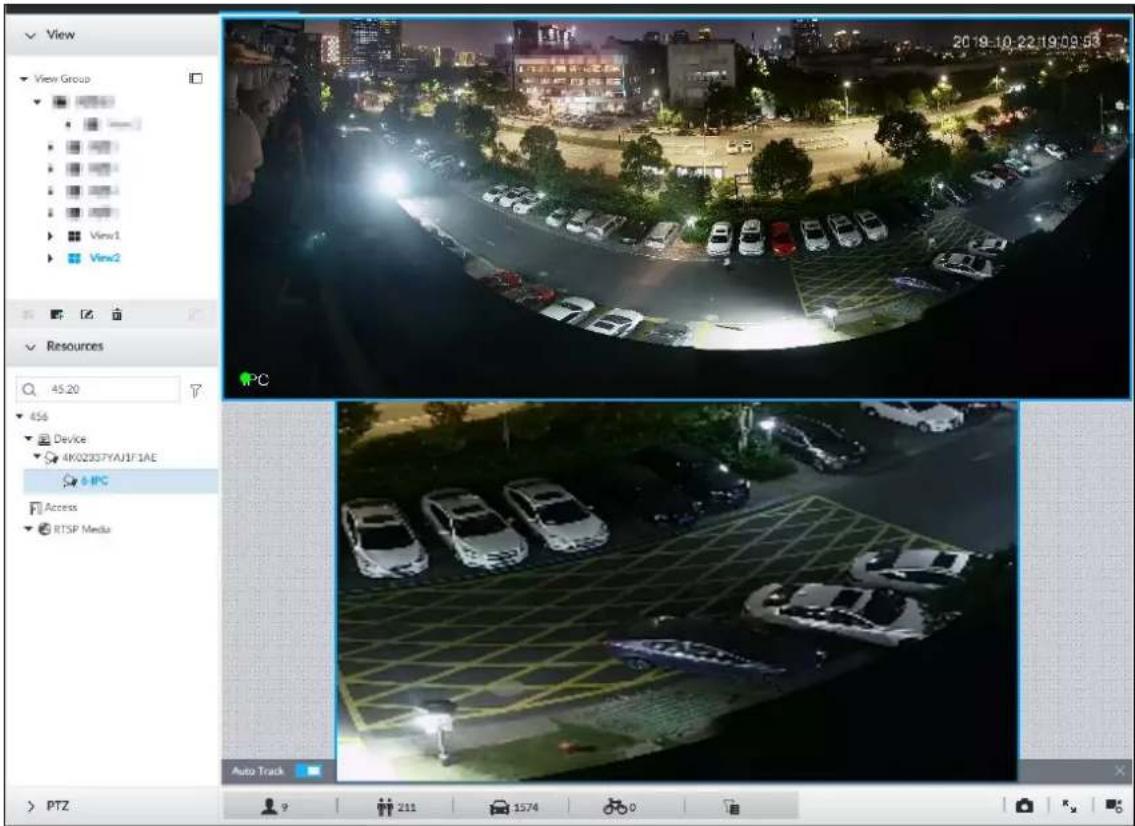The image size is (1135, 826).
Task: Click the camera icon beside 4K02337YAJ1F1AE
Action: click(x=51, y=458)
